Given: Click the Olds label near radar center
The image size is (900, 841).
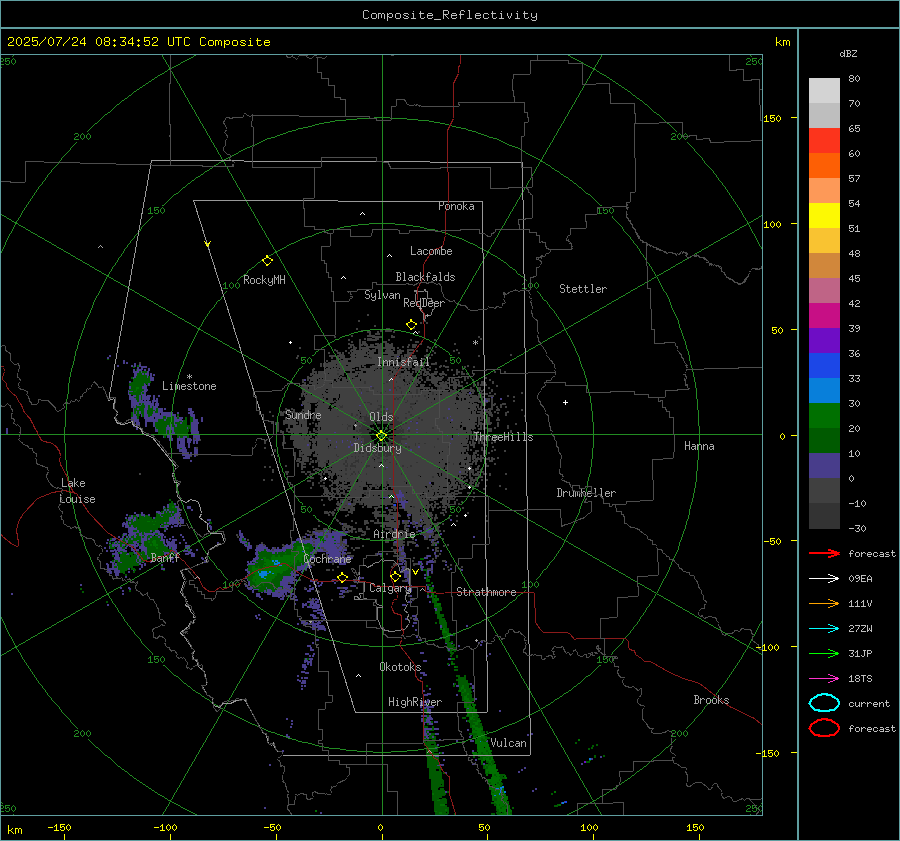Looking at the screenshot, I should tap(381, 417).
